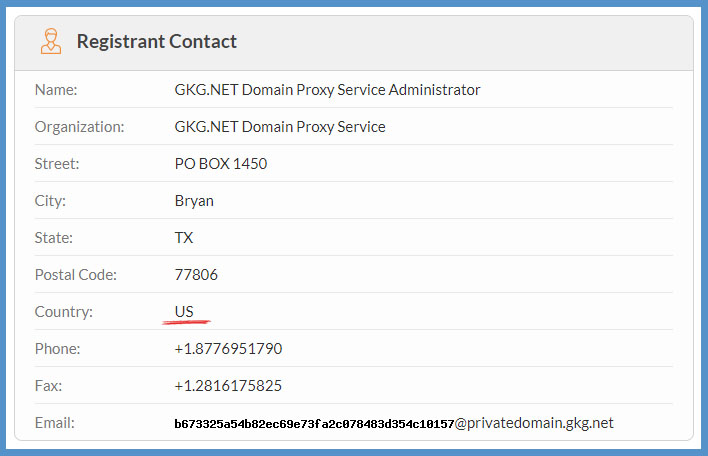The height and width of the screenshot is (456, 708).
Task: Click the Registrant Contact person icon
Action: (50, 42)
